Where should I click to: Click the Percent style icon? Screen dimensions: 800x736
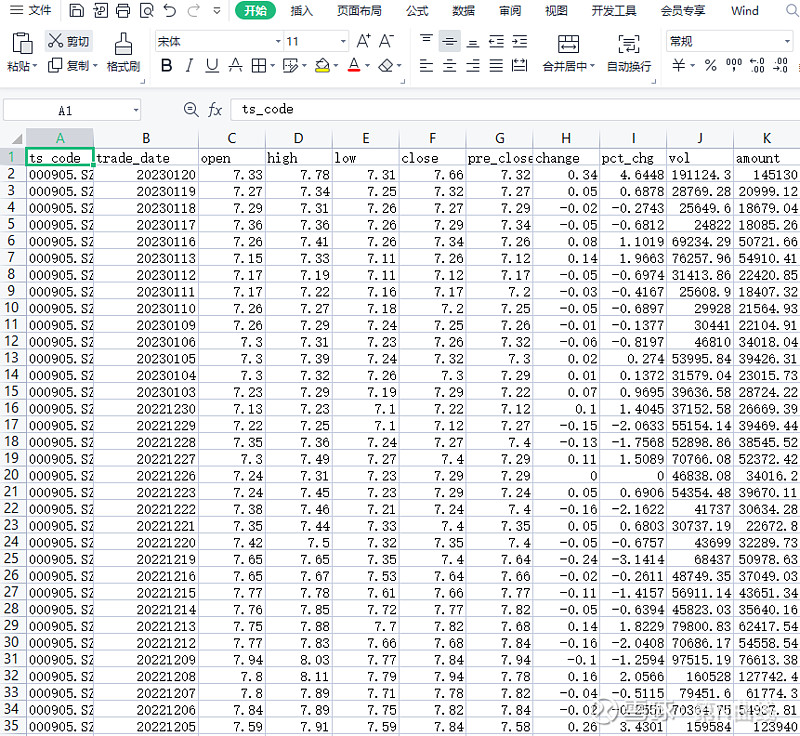pos(709,66)
